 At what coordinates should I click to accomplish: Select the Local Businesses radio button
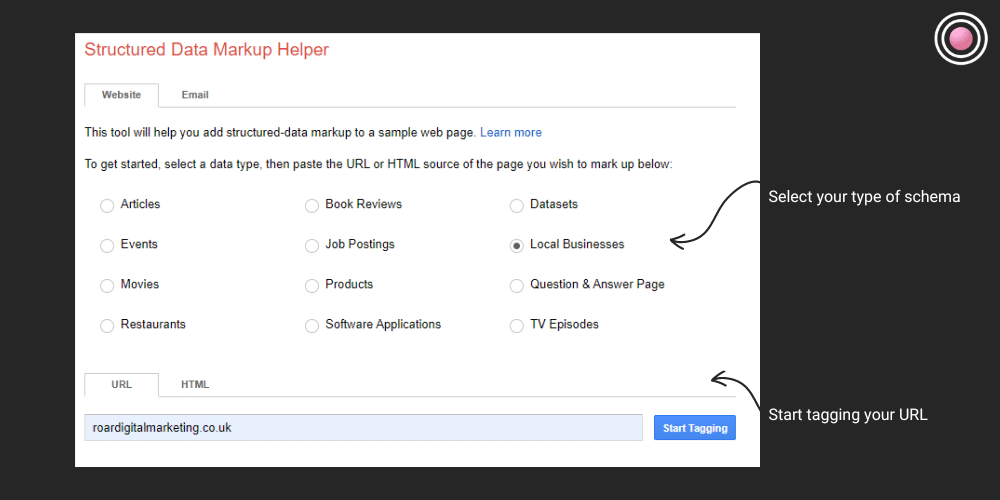517,245
